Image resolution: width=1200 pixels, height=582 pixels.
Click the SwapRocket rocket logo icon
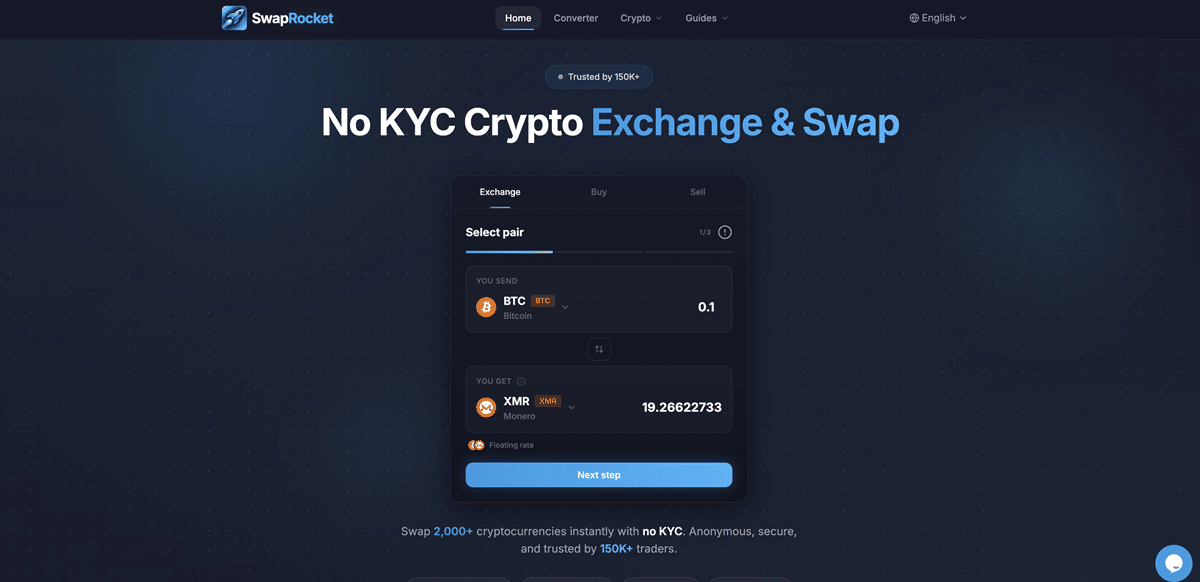pyautogui.click(x=234, y=18)
